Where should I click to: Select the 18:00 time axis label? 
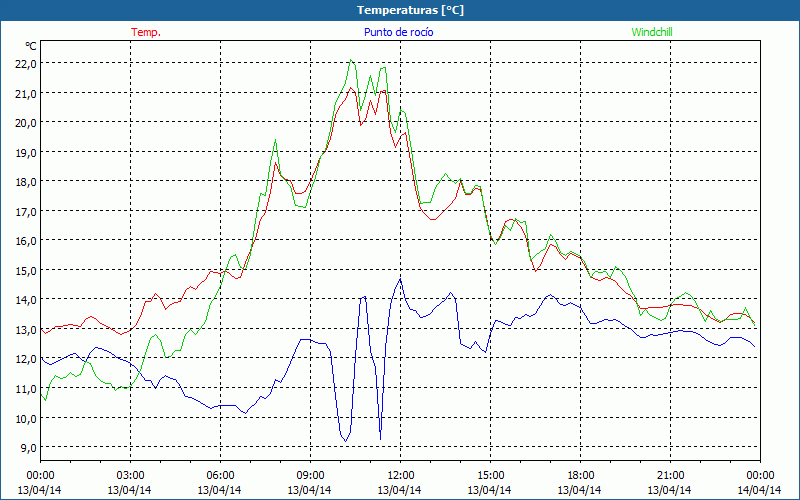(580, 475)
